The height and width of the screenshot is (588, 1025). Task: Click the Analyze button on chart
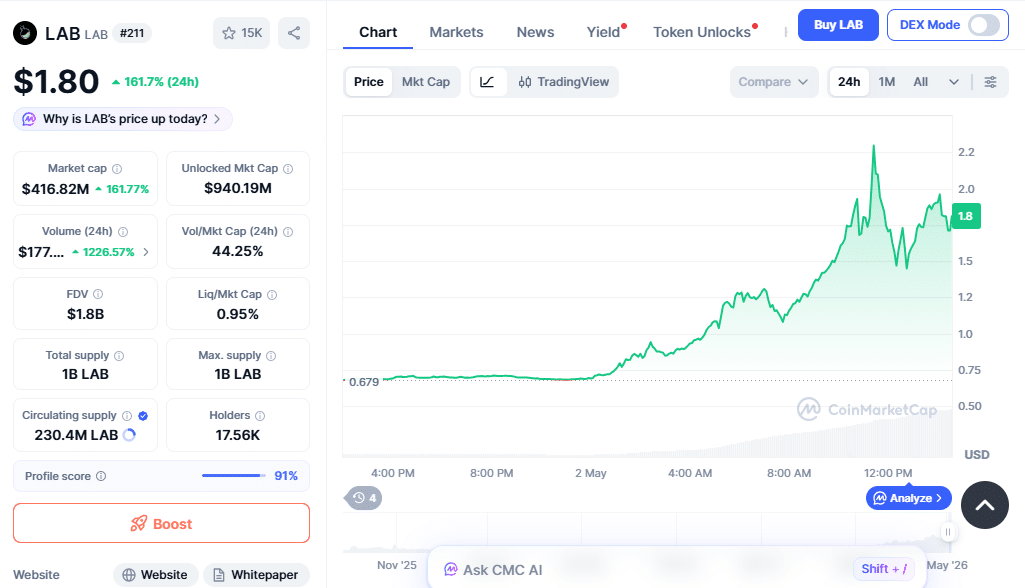point(909,498)
